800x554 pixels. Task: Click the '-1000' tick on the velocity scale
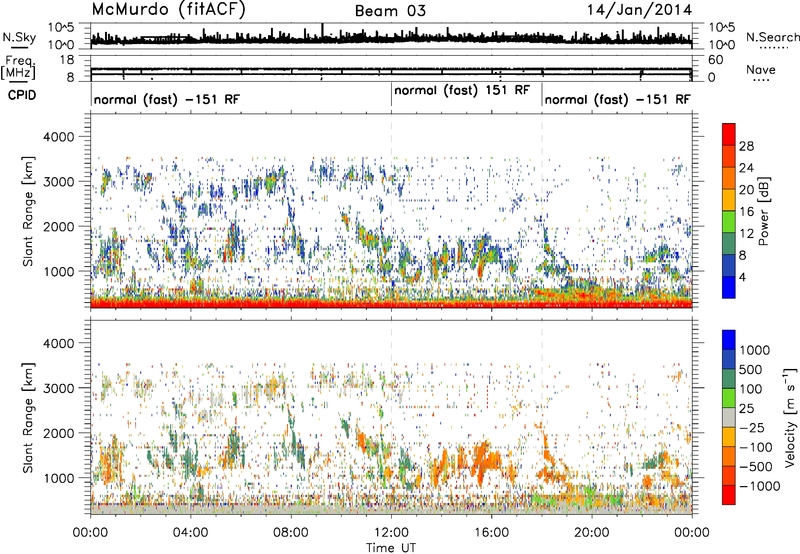point(760,486)
